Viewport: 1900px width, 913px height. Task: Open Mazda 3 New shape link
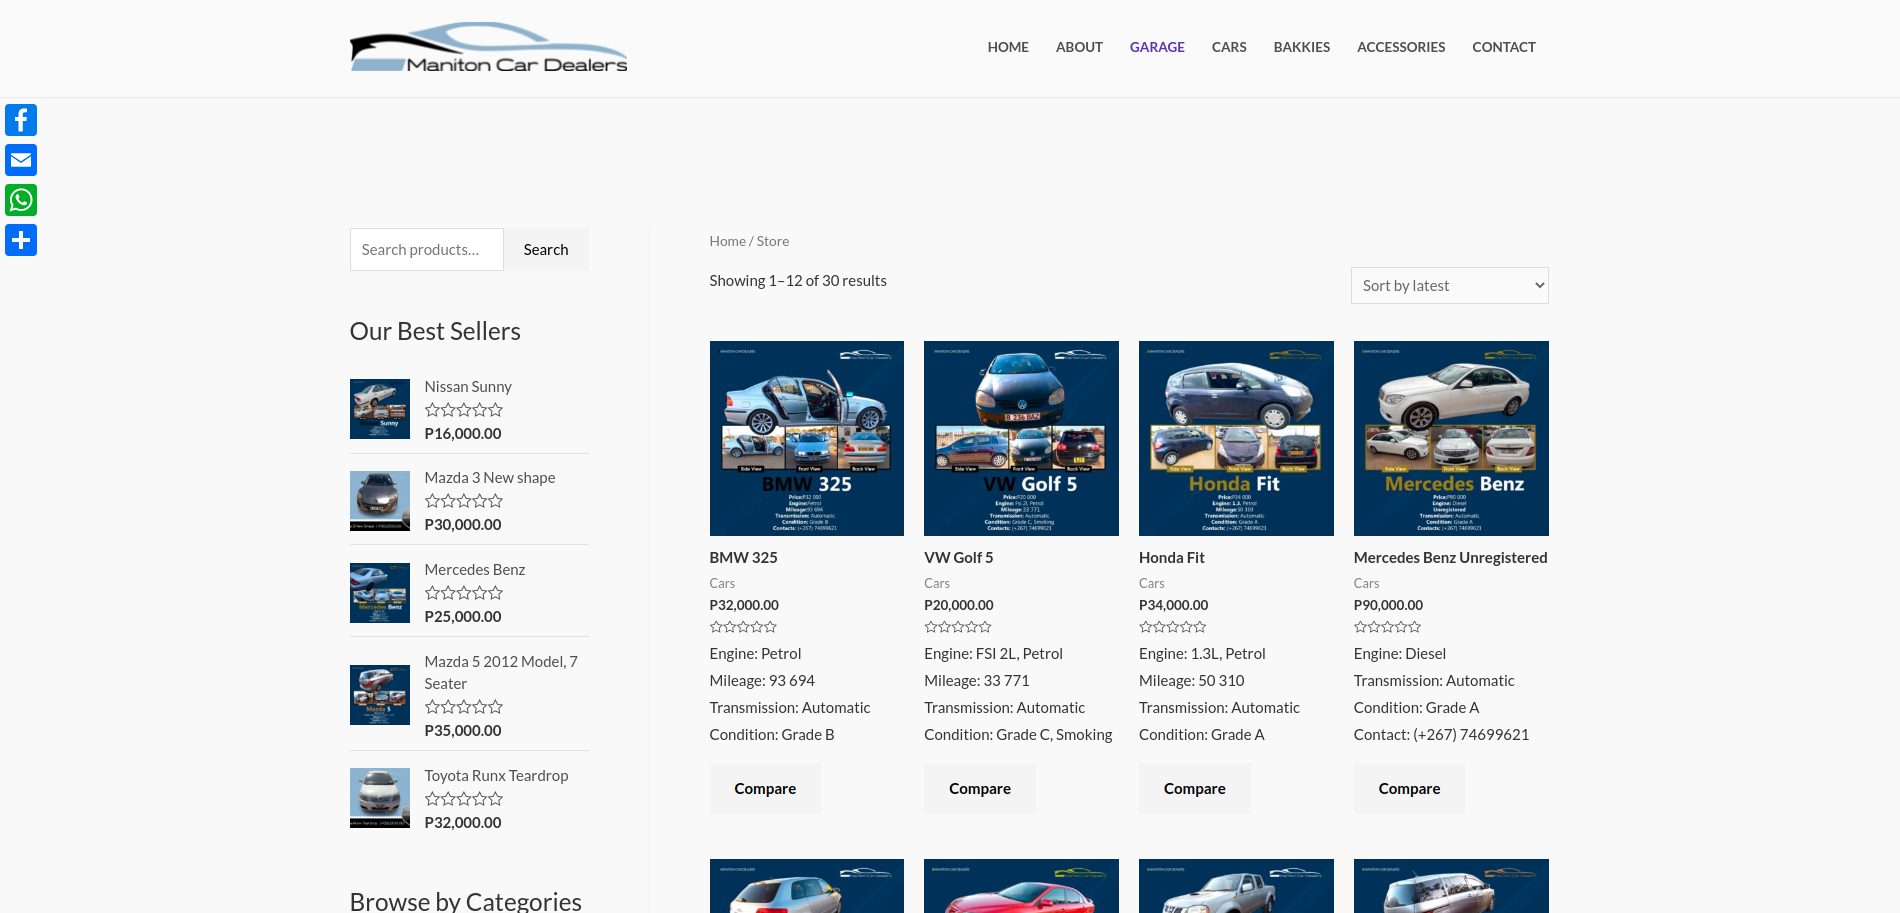point(490,478)
